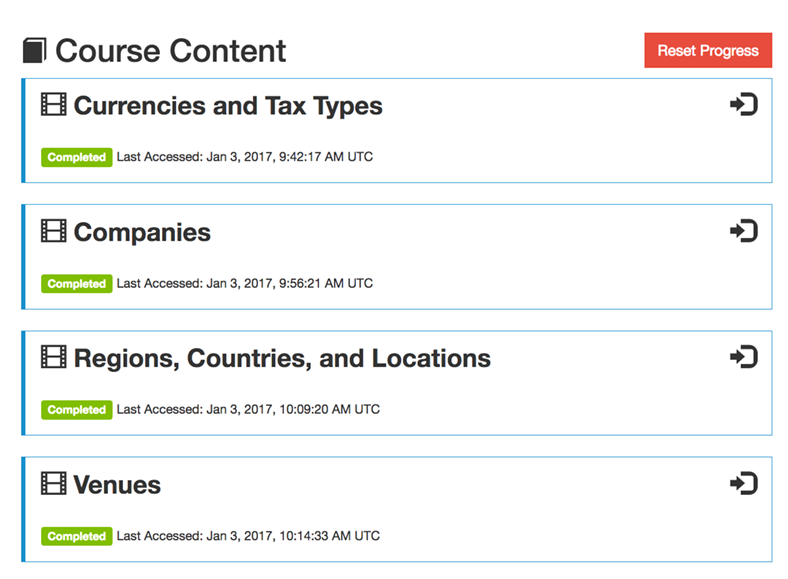788x579 pixels.
Task: Click the film strip icon next to Venues
Action: tap(54, 484)
